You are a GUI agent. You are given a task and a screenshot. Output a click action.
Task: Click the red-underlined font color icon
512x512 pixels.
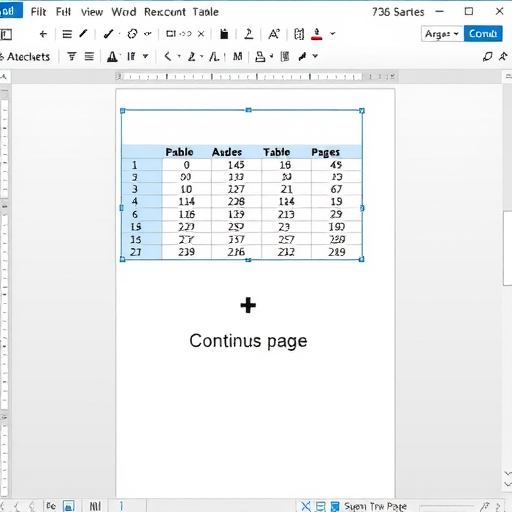(316, 34)
